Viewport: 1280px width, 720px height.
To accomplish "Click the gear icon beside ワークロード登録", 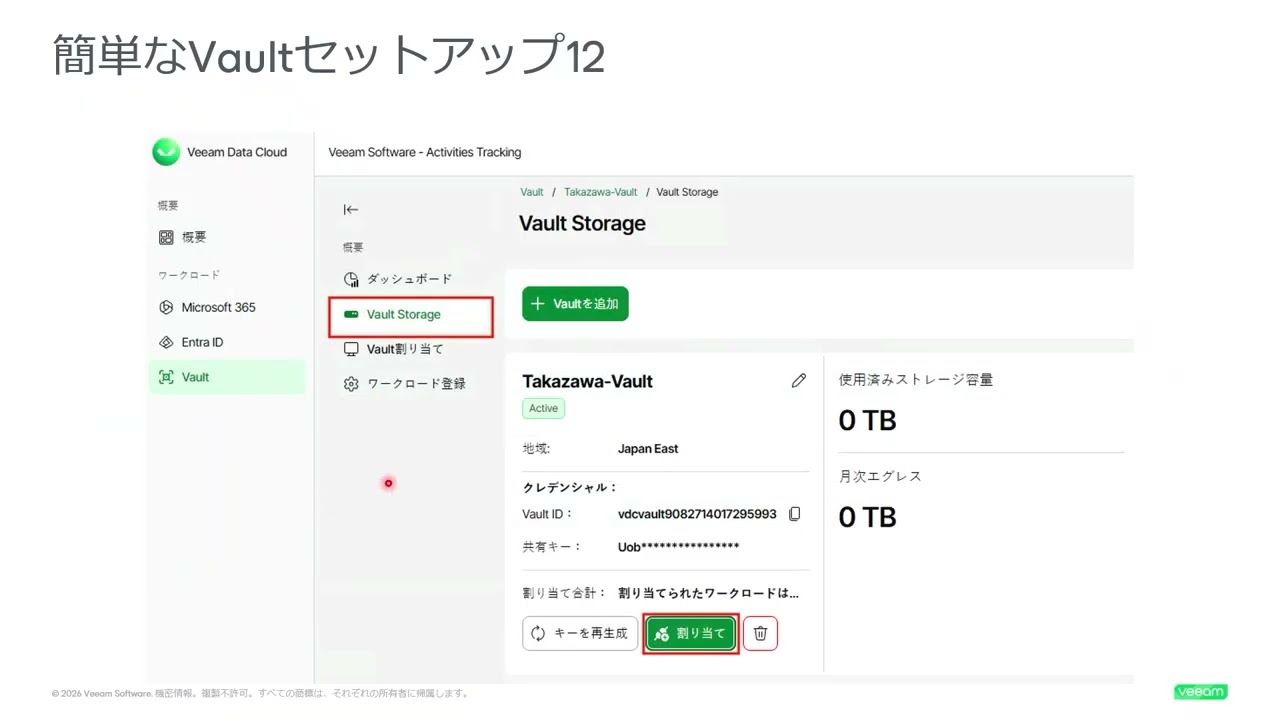I will pos(351,384).
